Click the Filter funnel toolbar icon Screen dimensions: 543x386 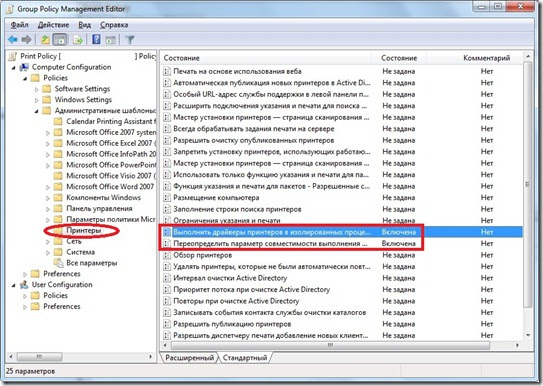130,40
